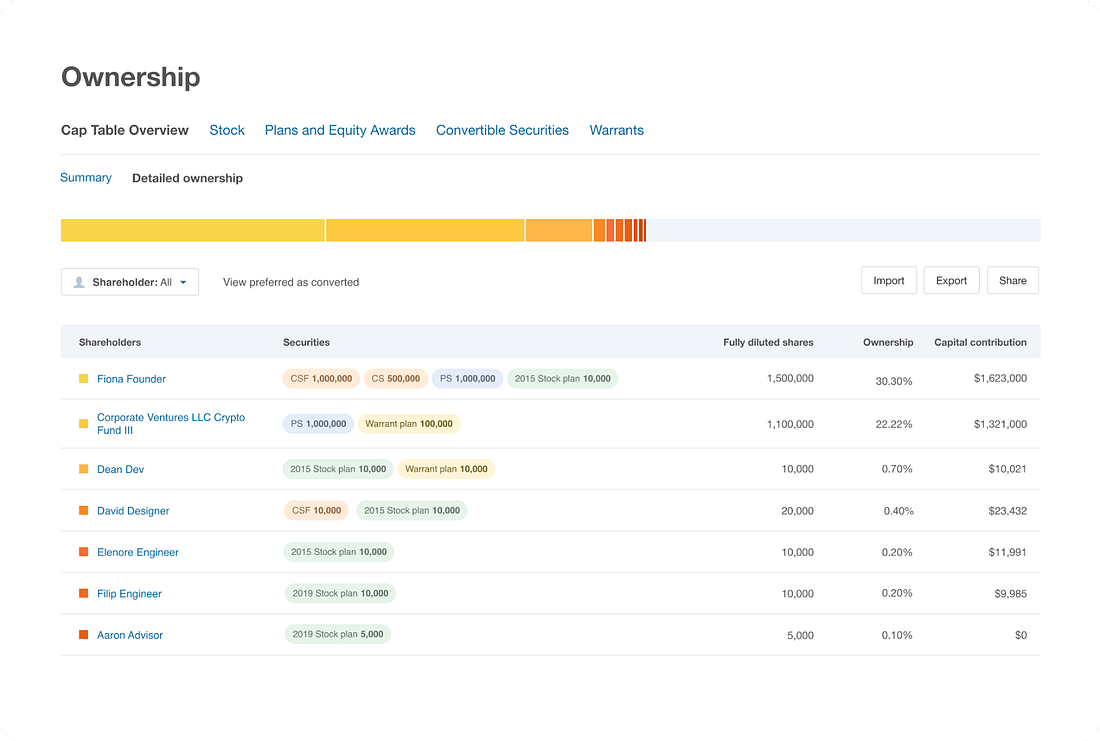Click the Share button

1013,281
